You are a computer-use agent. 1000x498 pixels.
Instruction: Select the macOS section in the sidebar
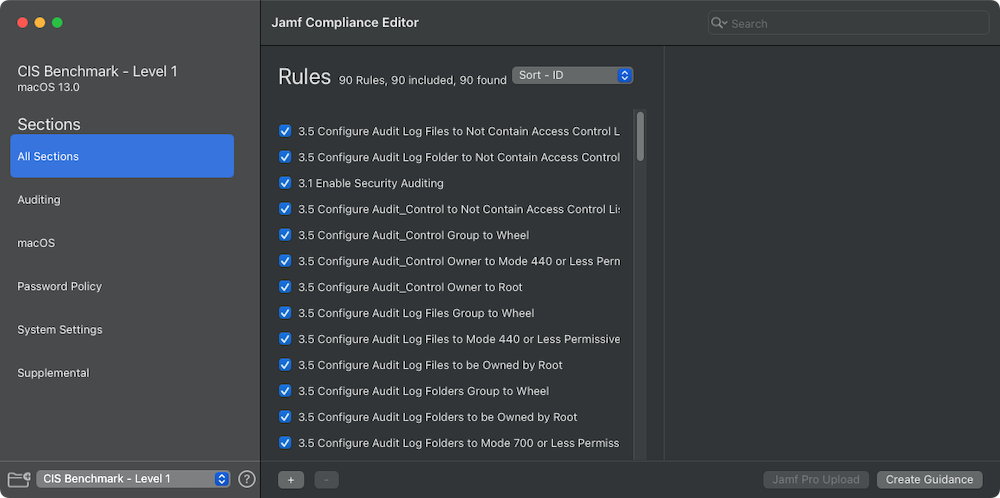point(36,243)
